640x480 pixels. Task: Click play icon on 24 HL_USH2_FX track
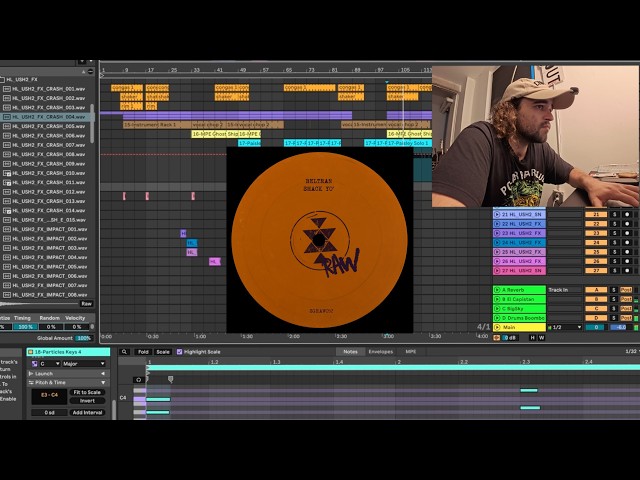[497, 242]
